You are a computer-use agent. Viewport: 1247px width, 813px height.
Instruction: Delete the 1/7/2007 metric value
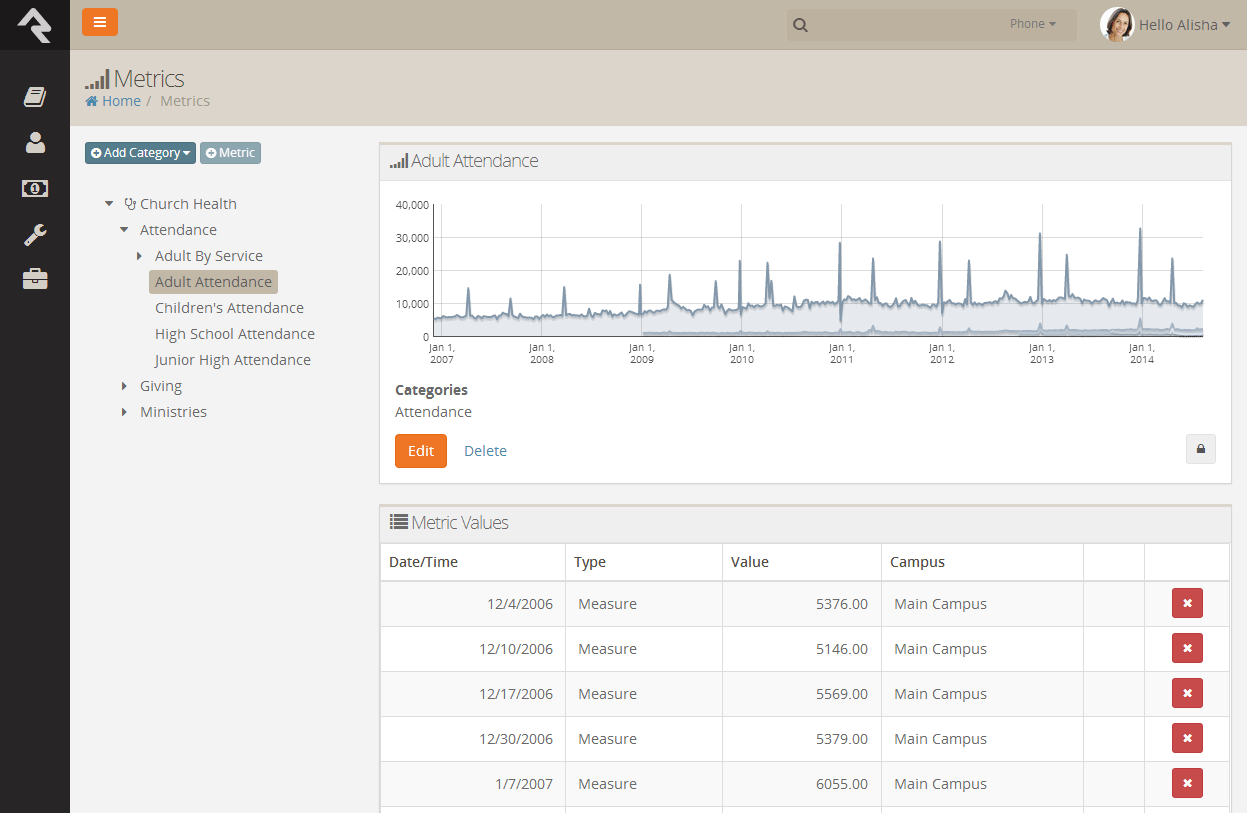(x=1187, y=784)
